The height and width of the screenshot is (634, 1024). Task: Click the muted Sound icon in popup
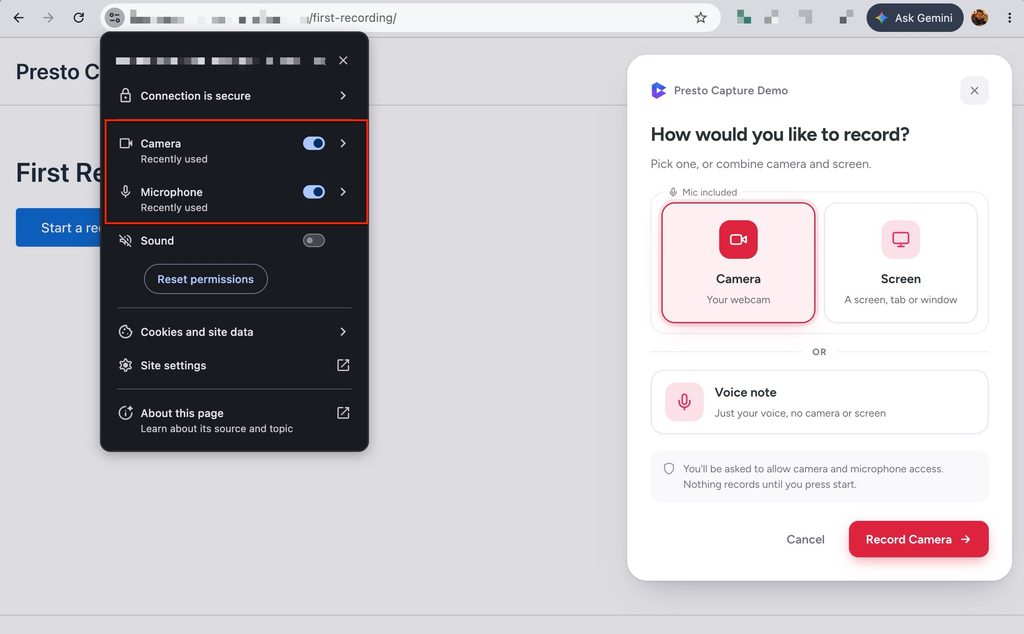(x=125, y=240)
